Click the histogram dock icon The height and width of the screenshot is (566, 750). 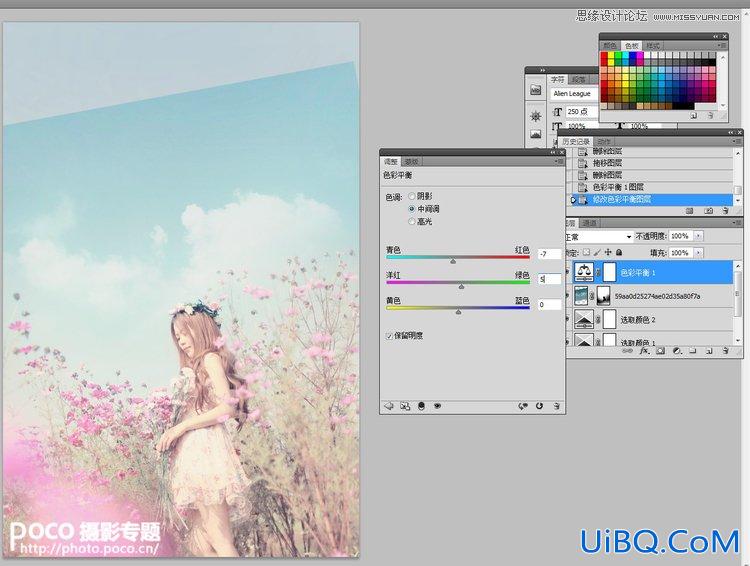click(x=536, y=134)
